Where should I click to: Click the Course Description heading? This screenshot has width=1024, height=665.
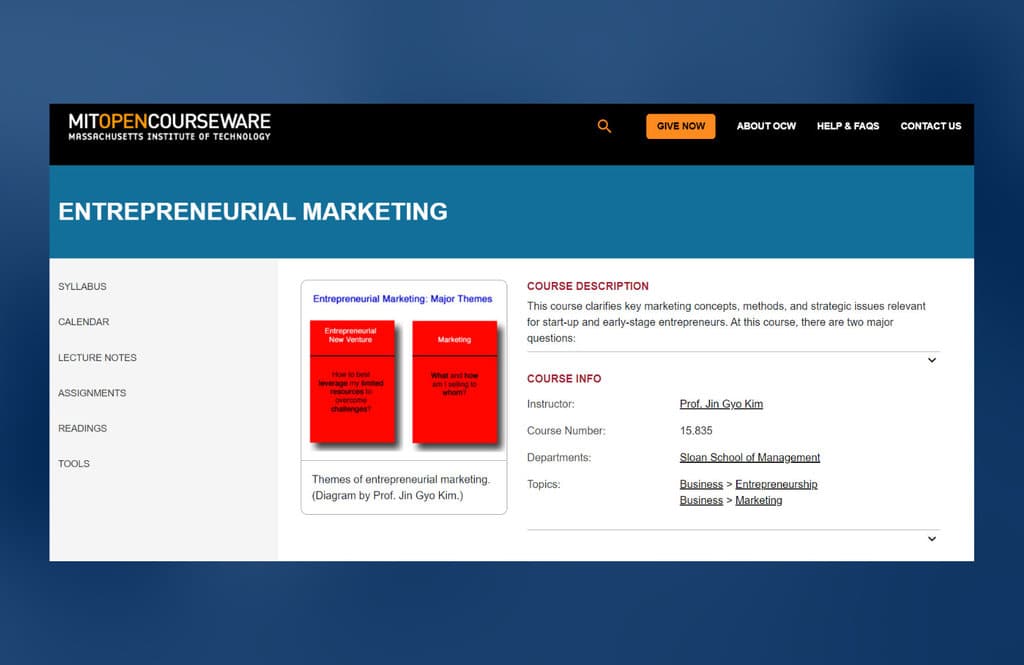tap(588, 286)
